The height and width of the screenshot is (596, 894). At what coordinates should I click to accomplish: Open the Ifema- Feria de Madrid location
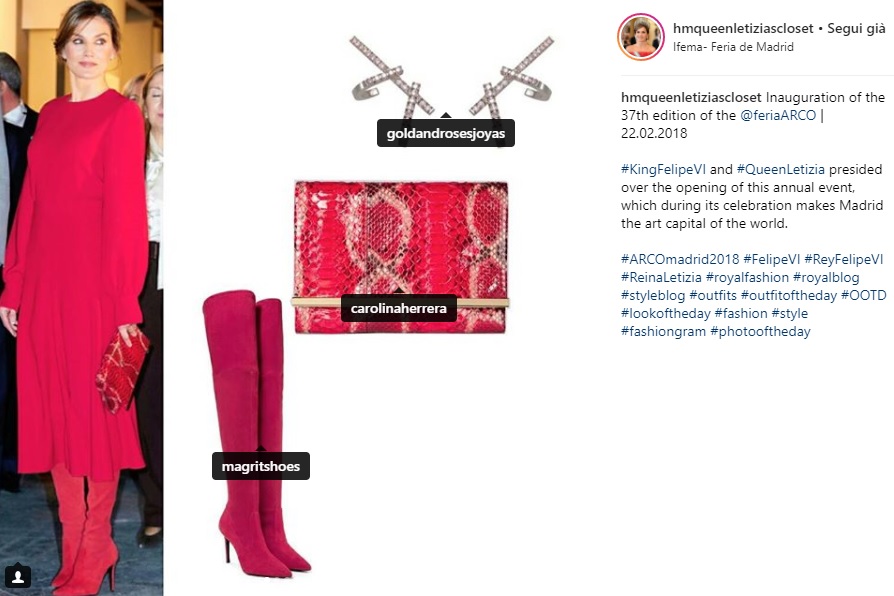pos(733,47)
